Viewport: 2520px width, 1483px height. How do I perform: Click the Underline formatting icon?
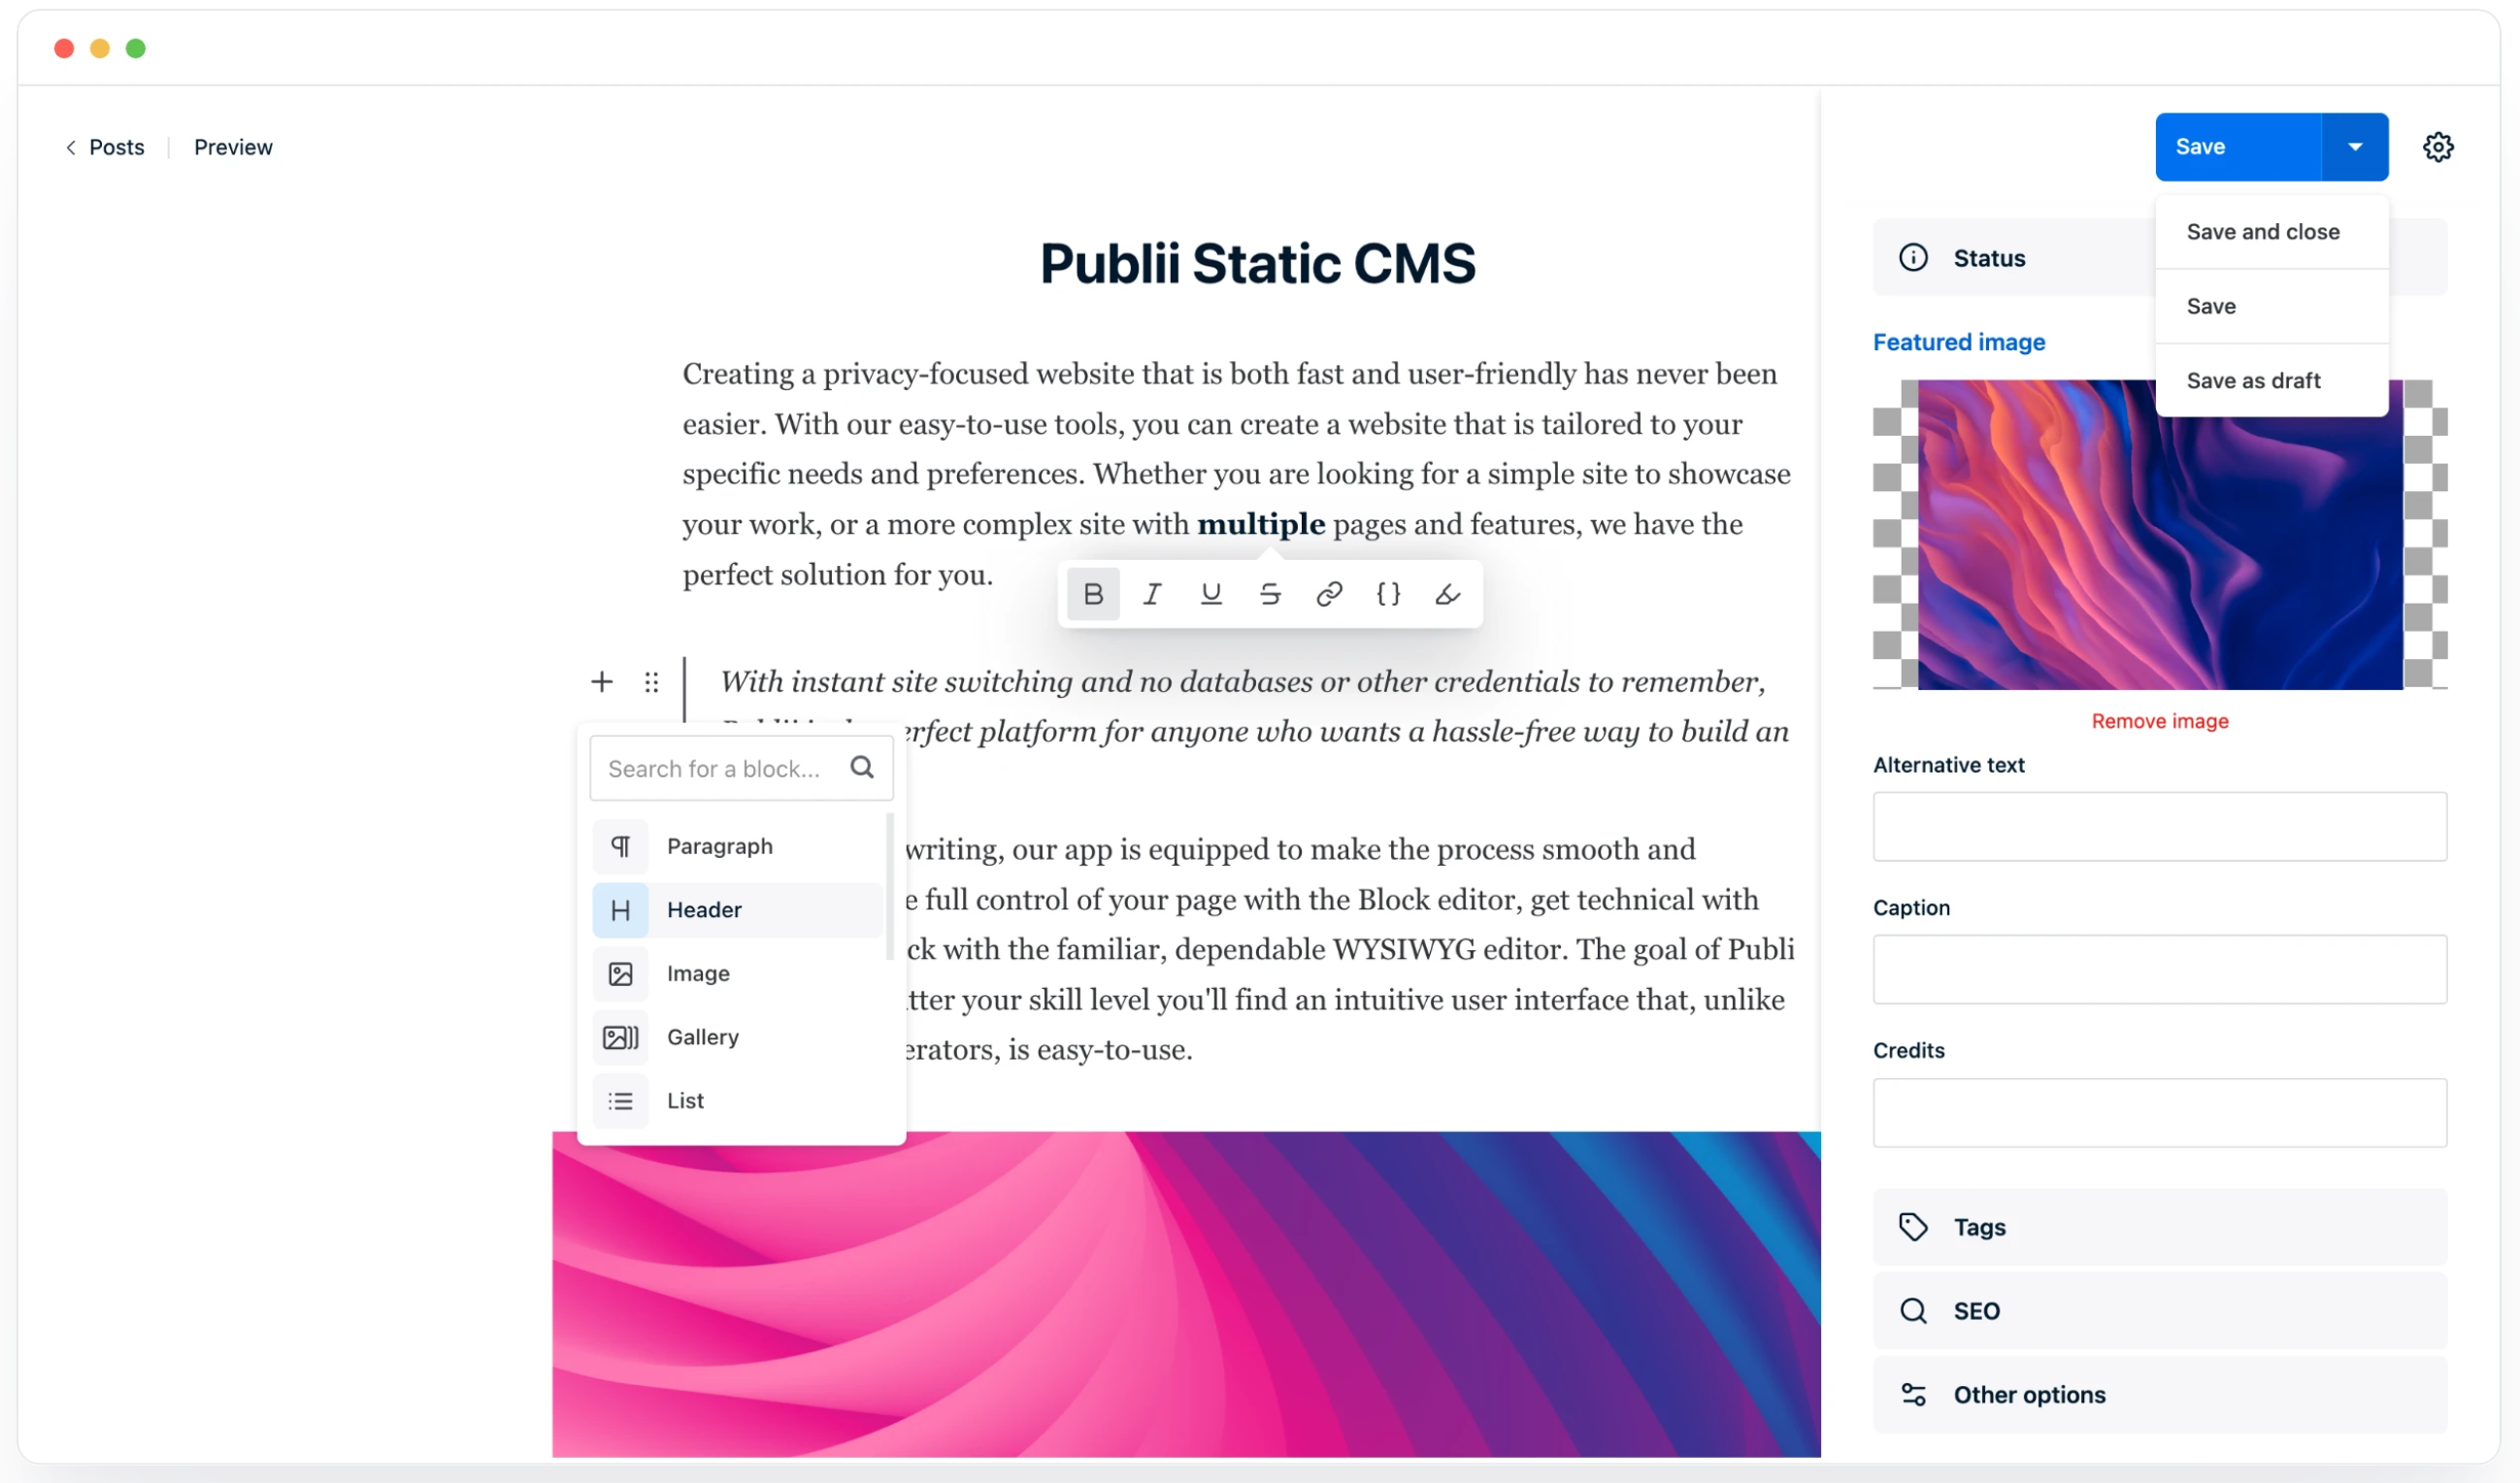(x=1213, y=591)
